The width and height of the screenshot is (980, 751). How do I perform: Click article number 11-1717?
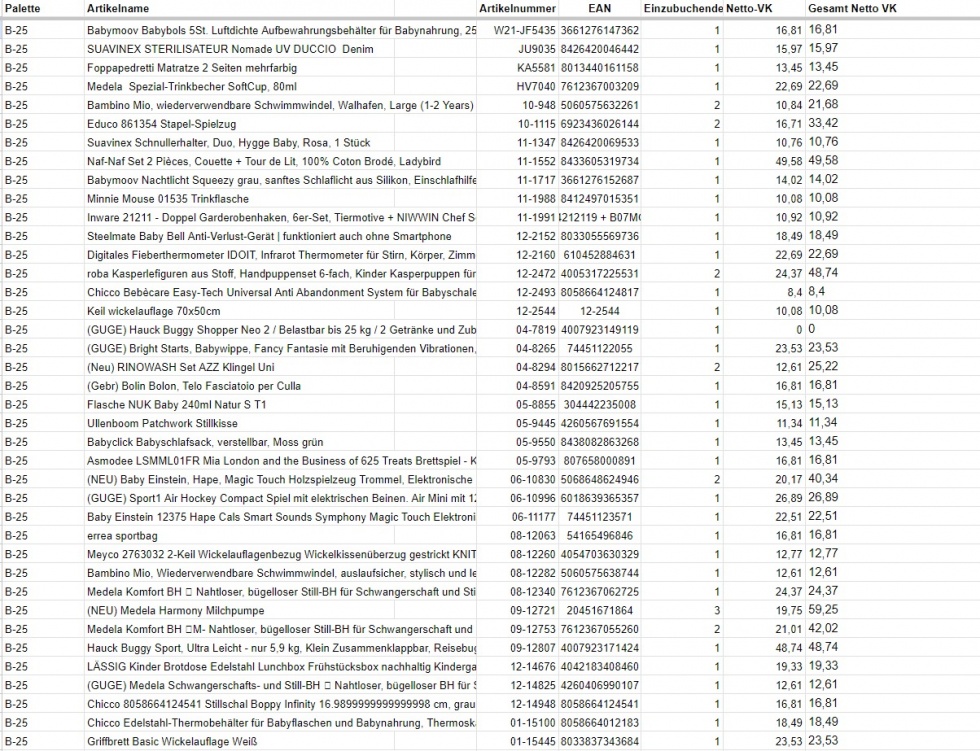(536, 180)
